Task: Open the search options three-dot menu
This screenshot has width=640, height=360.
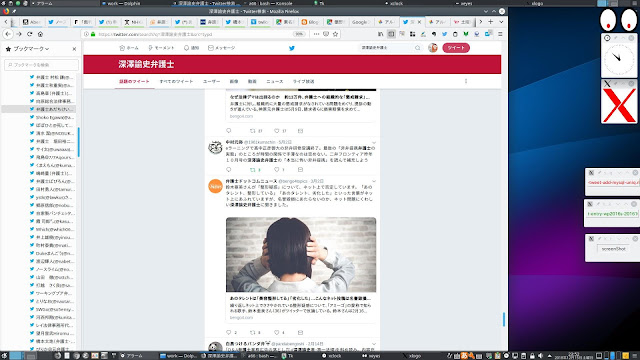Action: tap(466, 81)
